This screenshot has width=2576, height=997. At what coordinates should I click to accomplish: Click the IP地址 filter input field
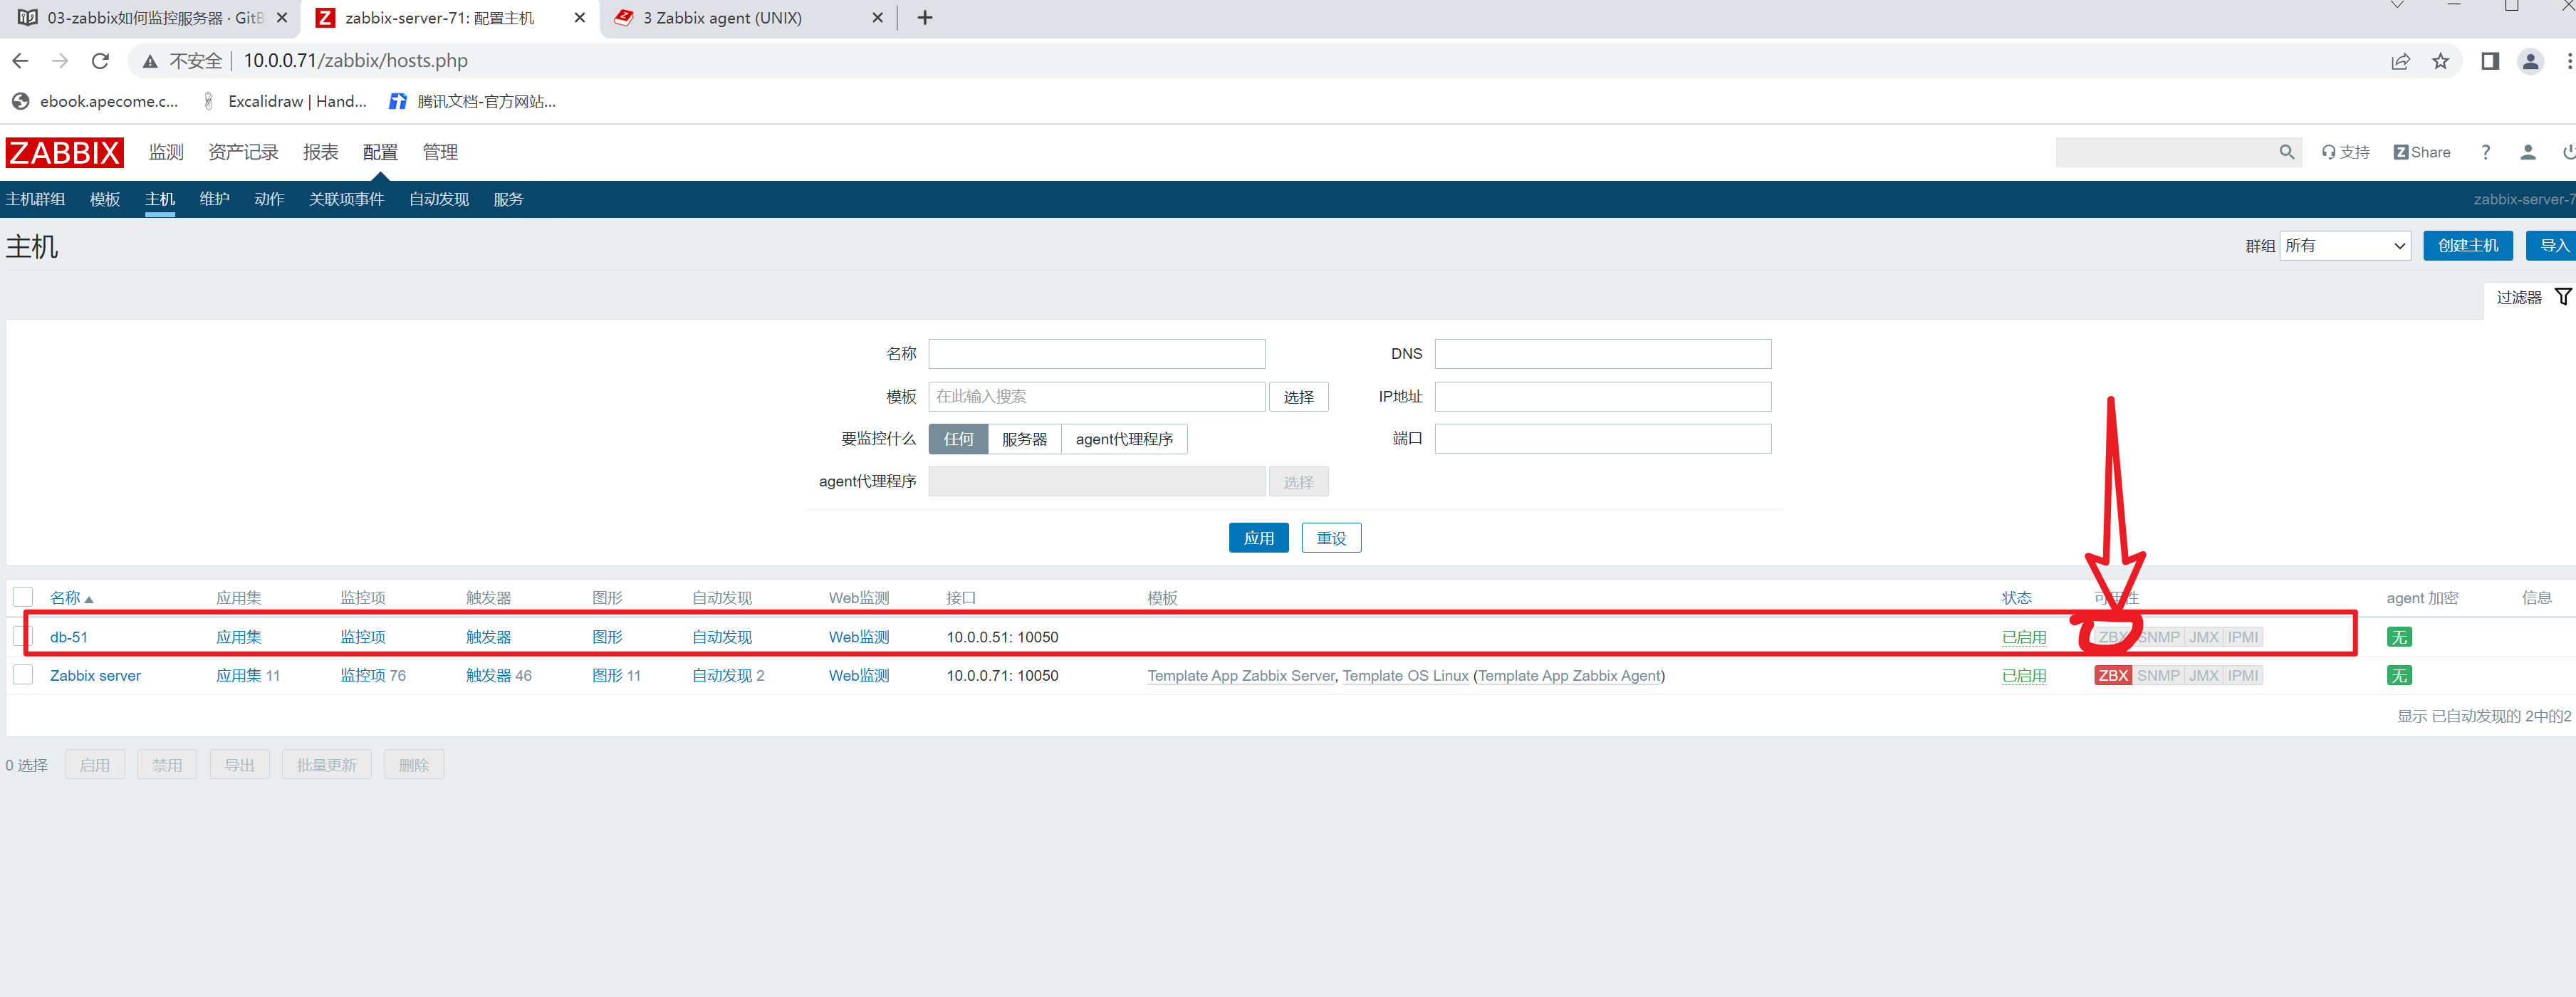click(1602, 397)
